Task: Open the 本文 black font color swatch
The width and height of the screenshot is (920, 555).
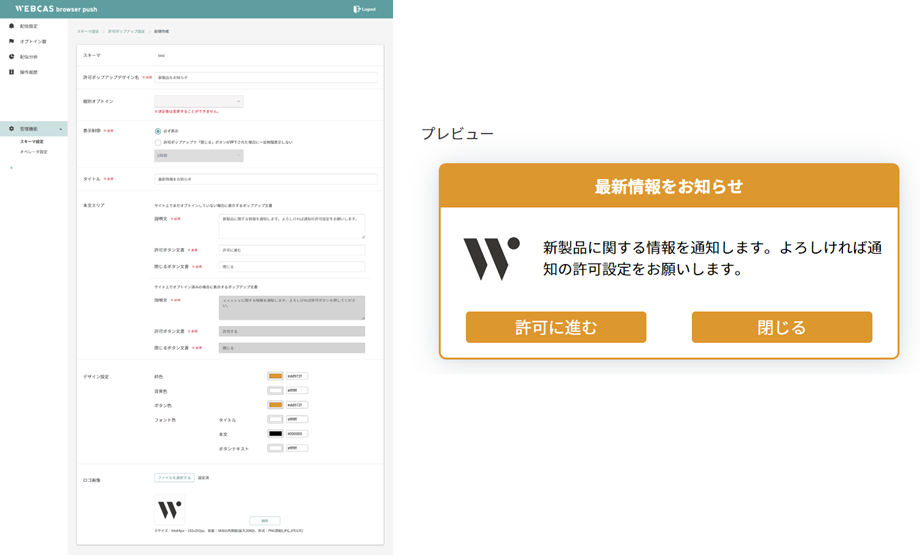Action: click(275, 434)
